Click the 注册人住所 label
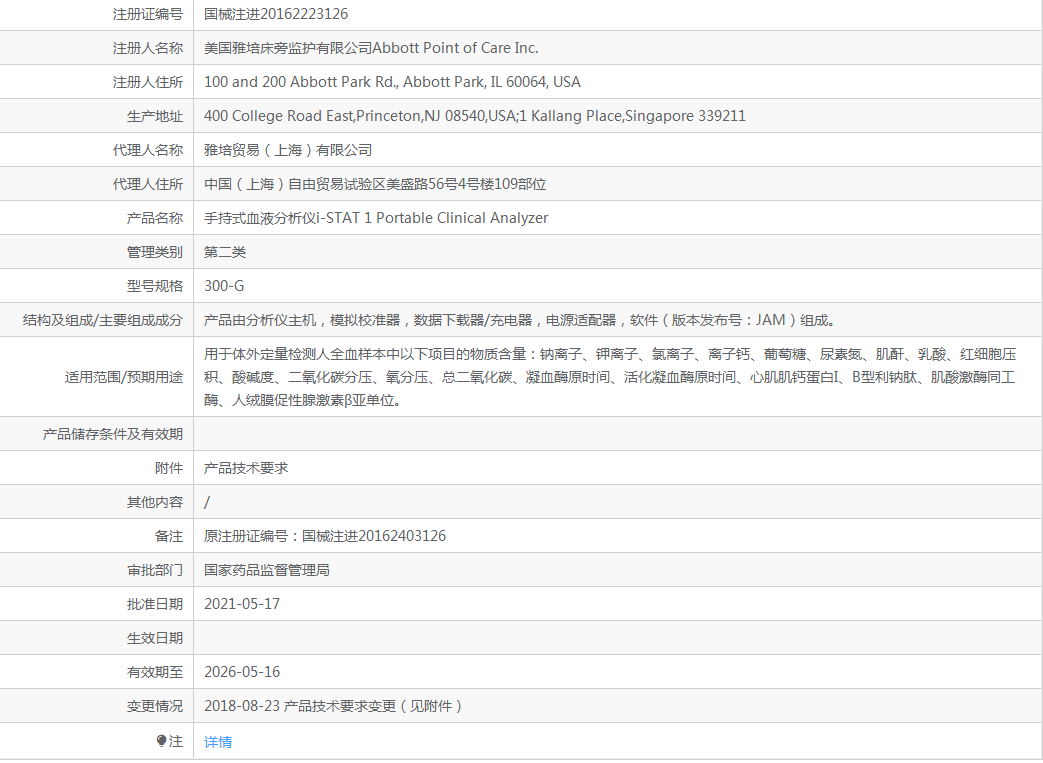This screenshot has height=763, width=1043. coord(148,82)
